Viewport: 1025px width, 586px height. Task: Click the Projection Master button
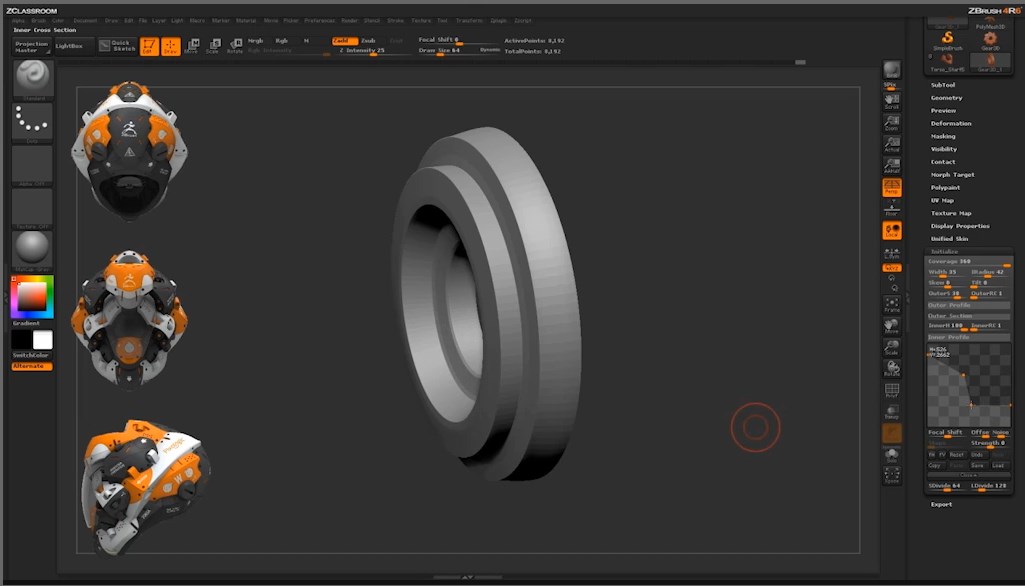pos(32,46)
